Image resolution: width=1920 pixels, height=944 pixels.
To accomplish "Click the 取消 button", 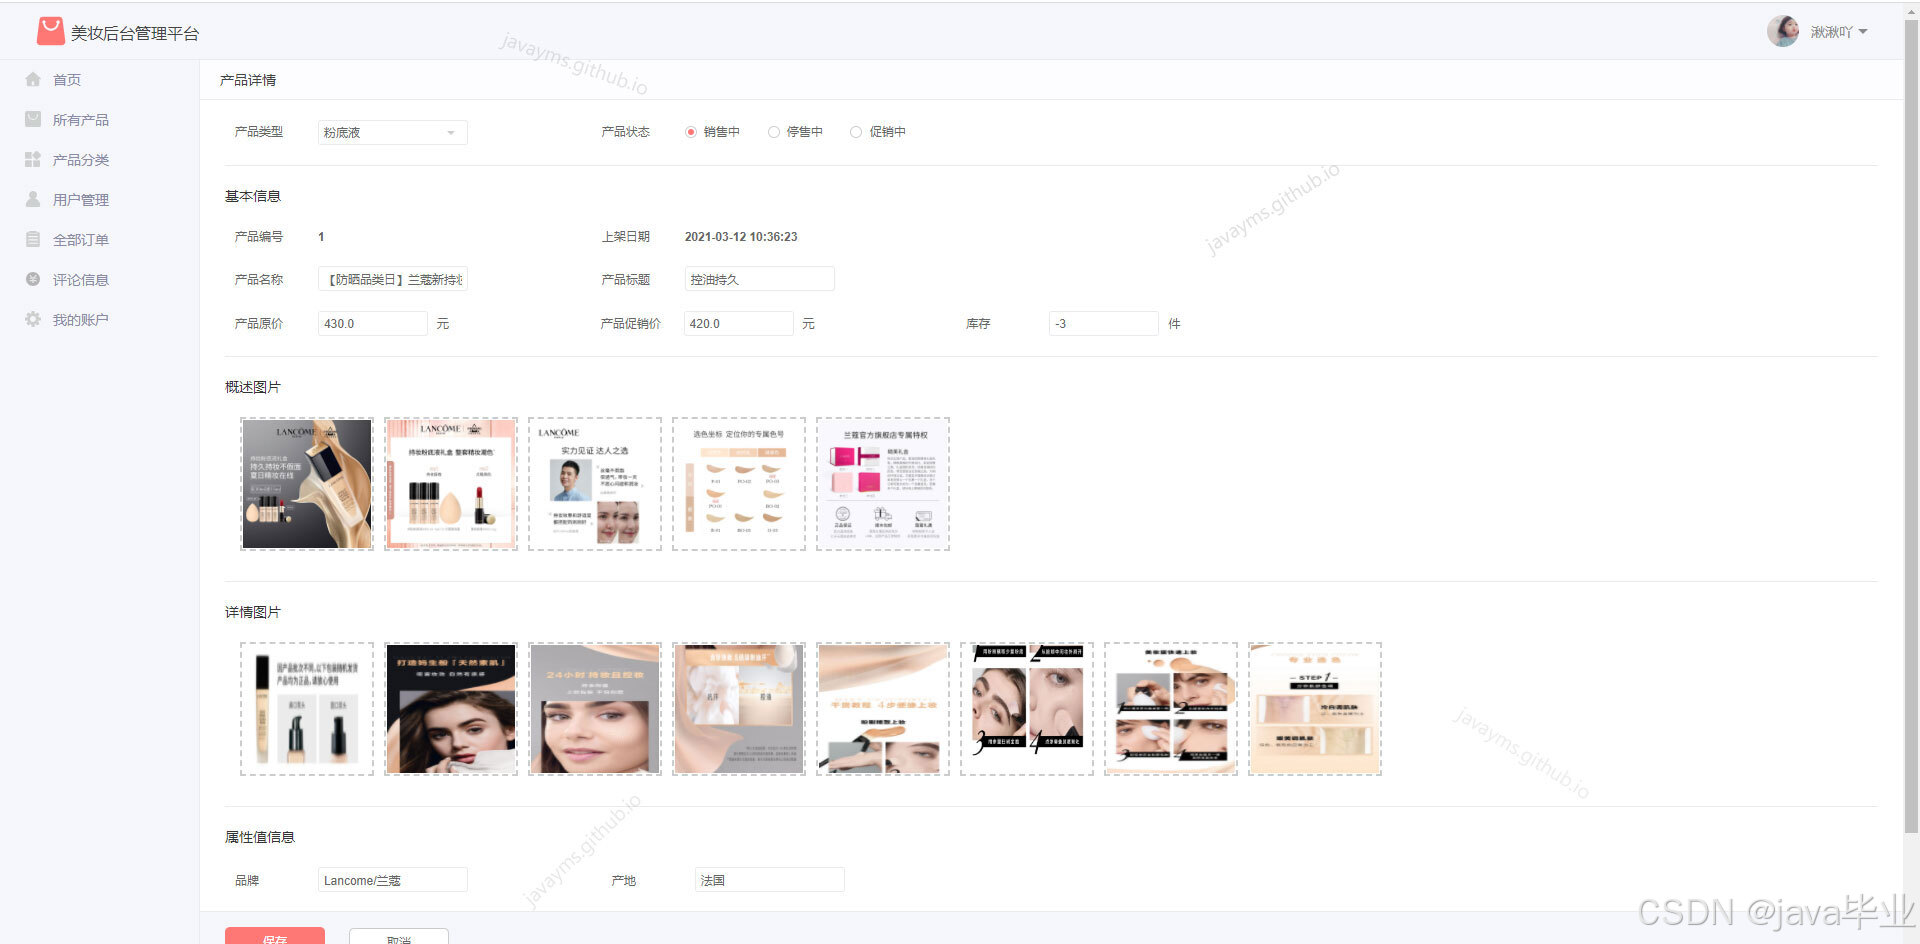I will click(x=399, y=936).
